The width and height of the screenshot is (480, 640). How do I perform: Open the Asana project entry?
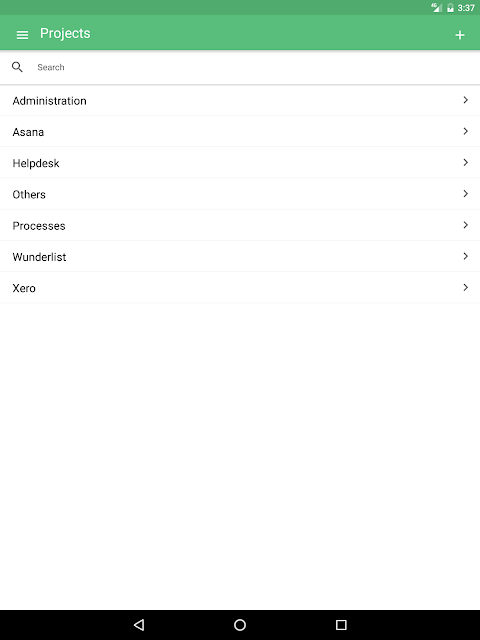click(240, 131)
